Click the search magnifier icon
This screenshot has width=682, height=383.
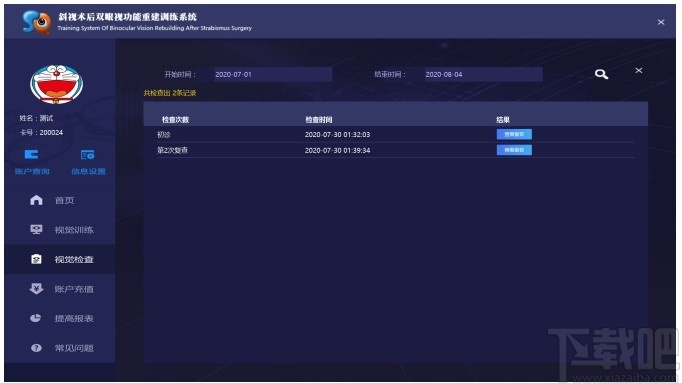[602, 74]
